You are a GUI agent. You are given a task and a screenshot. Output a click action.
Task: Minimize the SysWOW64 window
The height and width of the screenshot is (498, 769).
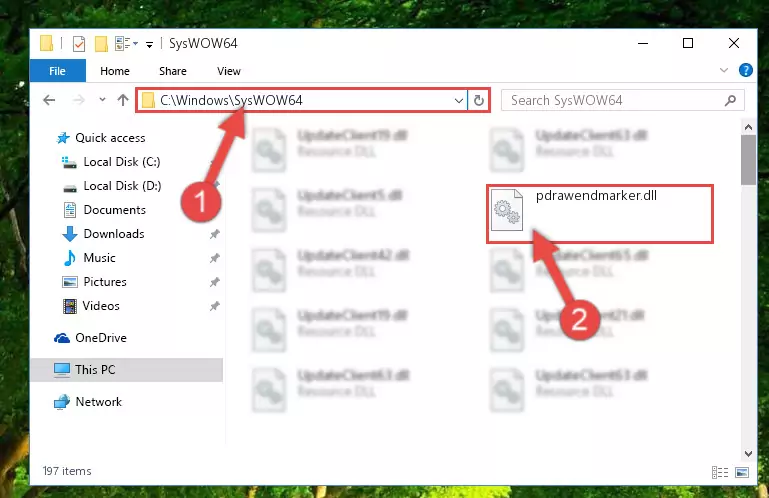(643, 43)
